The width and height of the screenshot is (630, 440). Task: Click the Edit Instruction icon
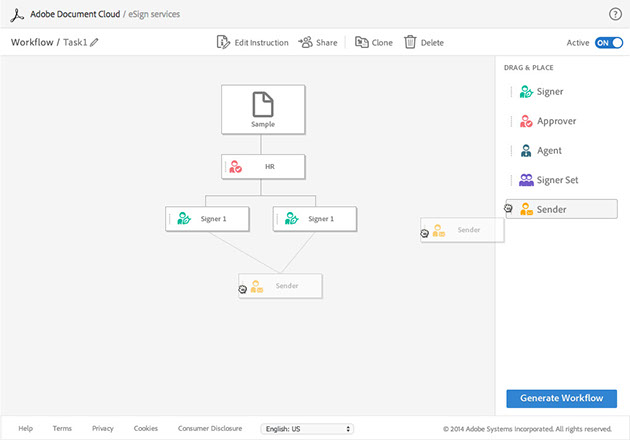tap(224, 43)
